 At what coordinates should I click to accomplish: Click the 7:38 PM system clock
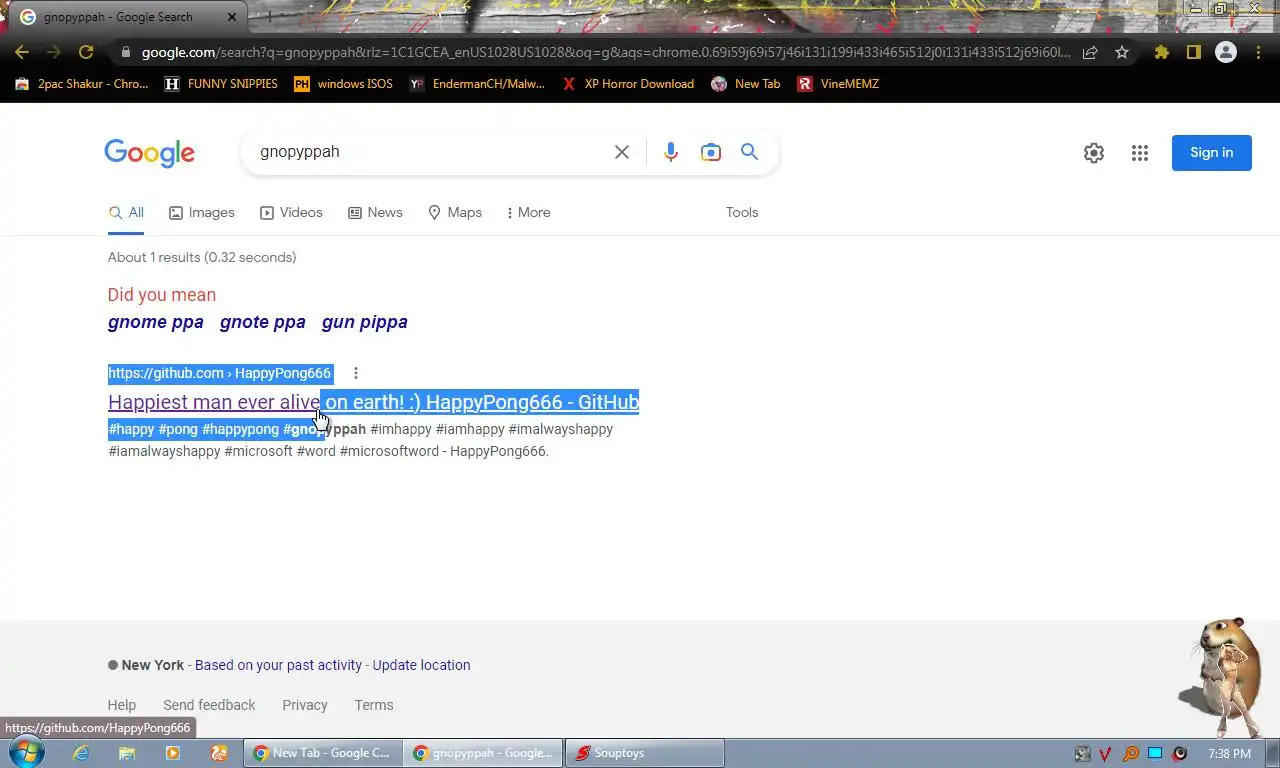(x=1229, y=754)
